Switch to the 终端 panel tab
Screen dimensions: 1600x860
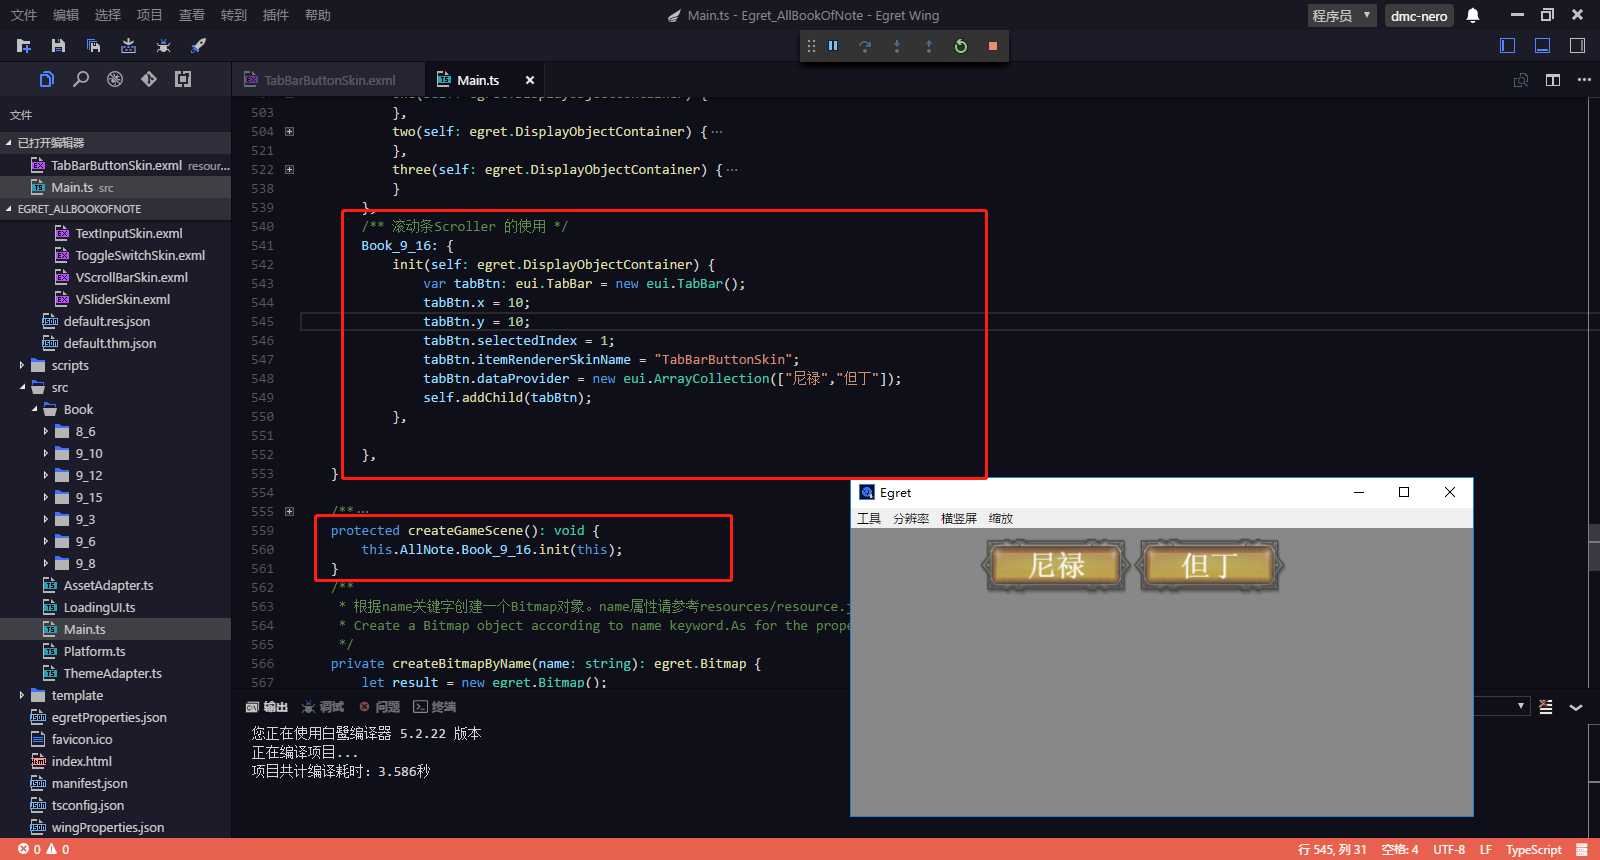(435, 707)
